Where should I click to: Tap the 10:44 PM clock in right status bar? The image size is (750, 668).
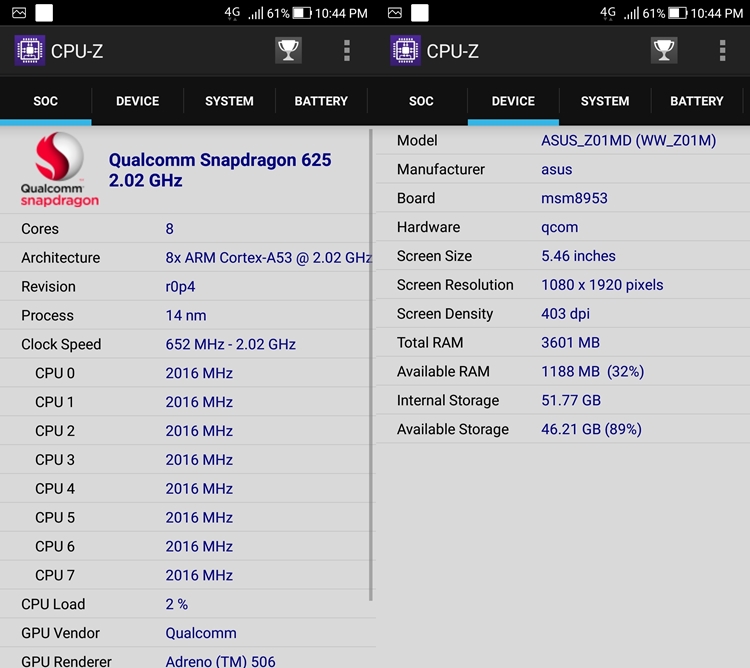717,13
